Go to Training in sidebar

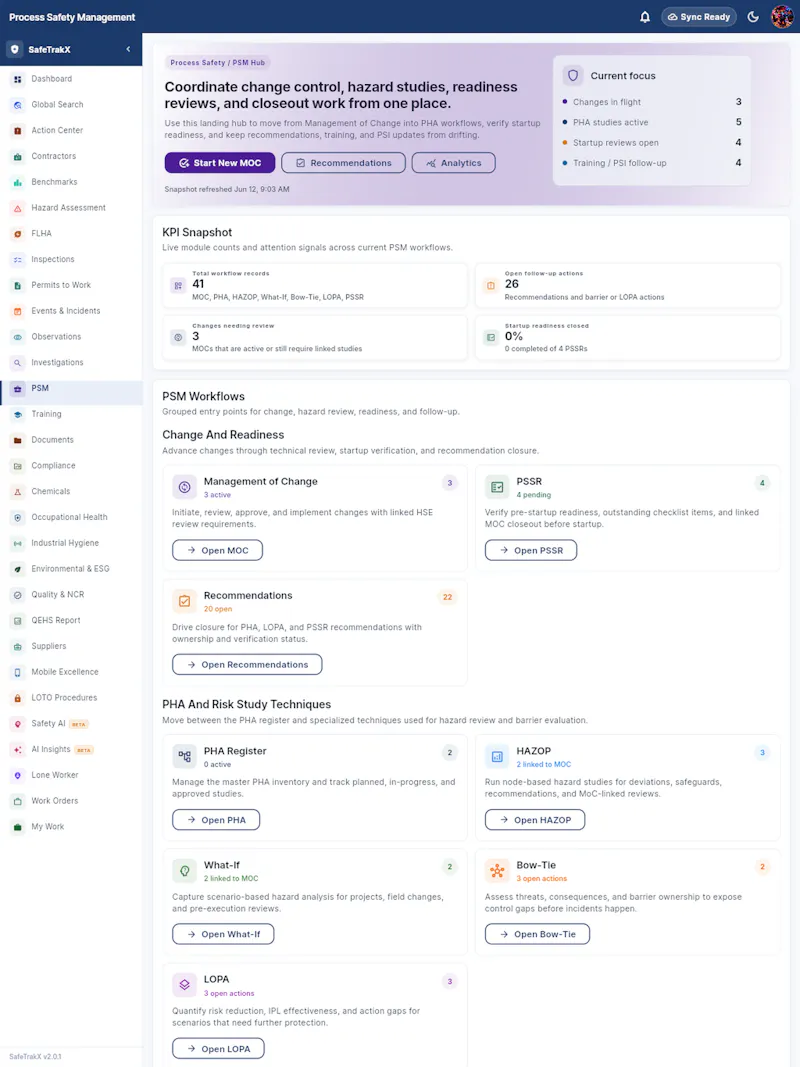point(71,414)
